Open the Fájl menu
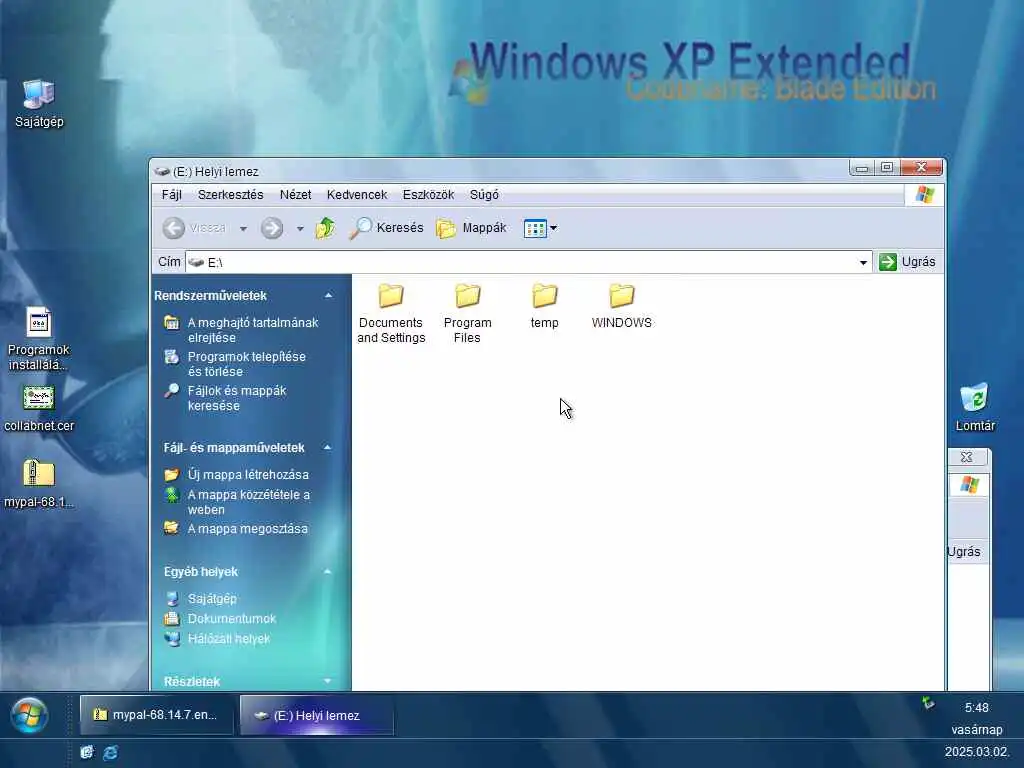The image size is (1024, 768). coord(171,195)
